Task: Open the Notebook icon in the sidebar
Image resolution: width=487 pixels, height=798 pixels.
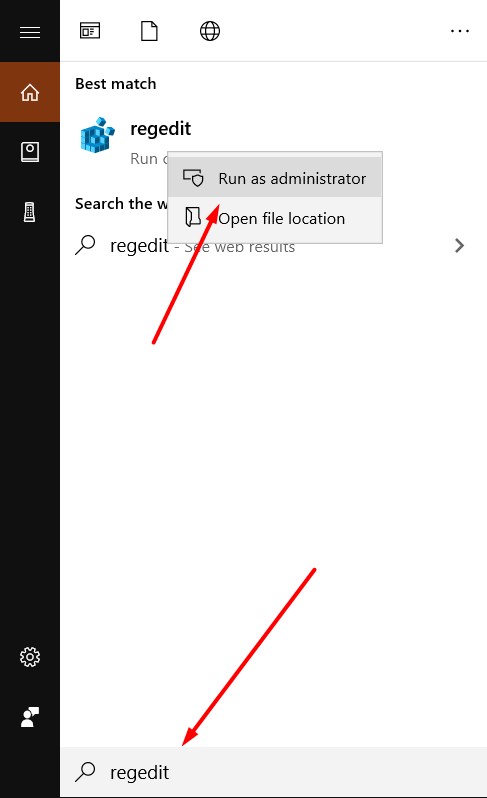Action: [x=30, y=152]
